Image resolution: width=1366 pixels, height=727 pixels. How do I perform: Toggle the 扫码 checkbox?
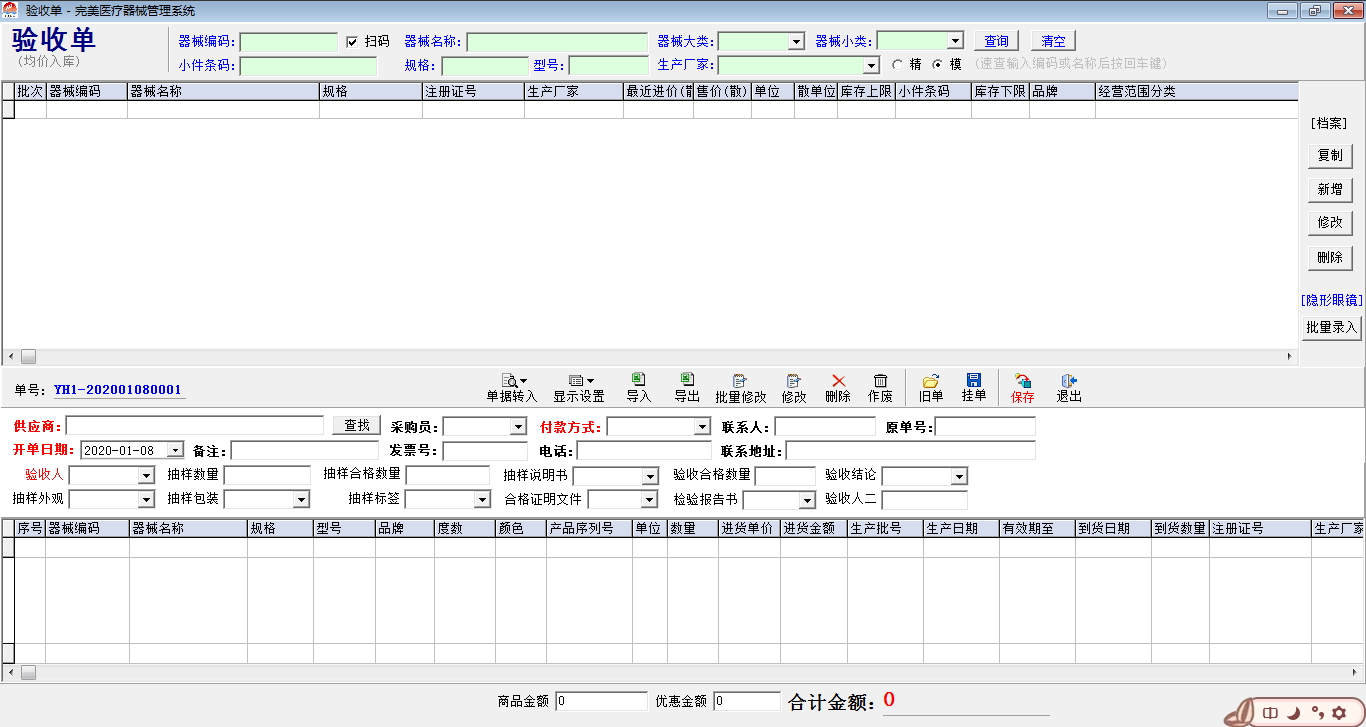(352, 42)
